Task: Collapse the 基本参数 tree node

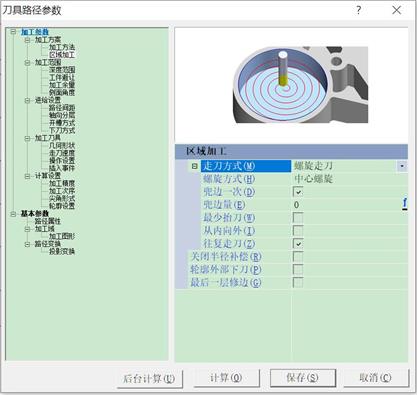Action: coord(13,214)
